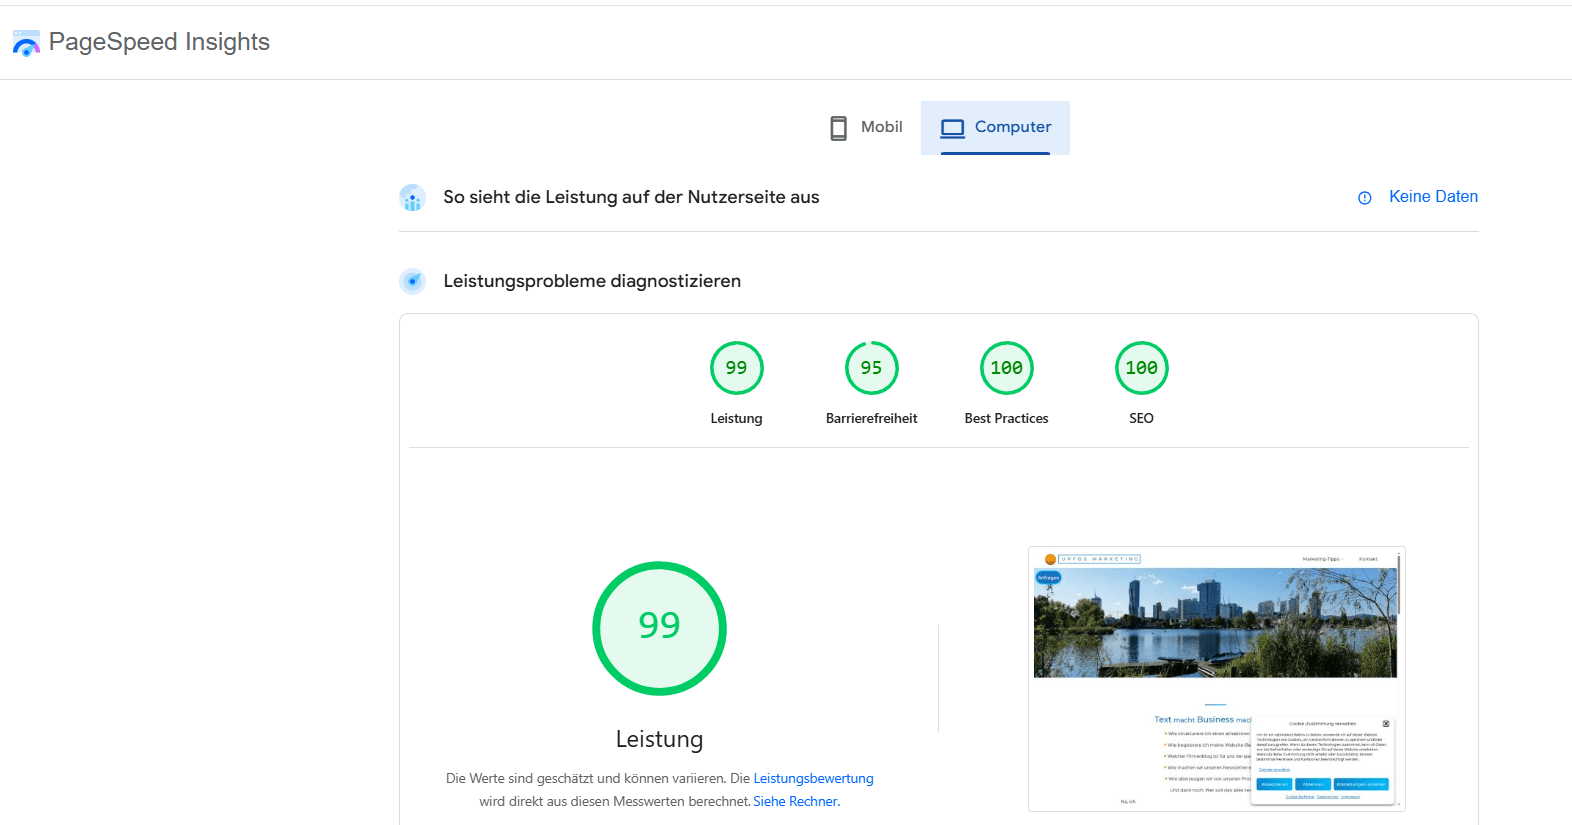This screenshot has width=1572, height=825.
Task: Switch to the Mobil tab label
Action: point(881,127)
